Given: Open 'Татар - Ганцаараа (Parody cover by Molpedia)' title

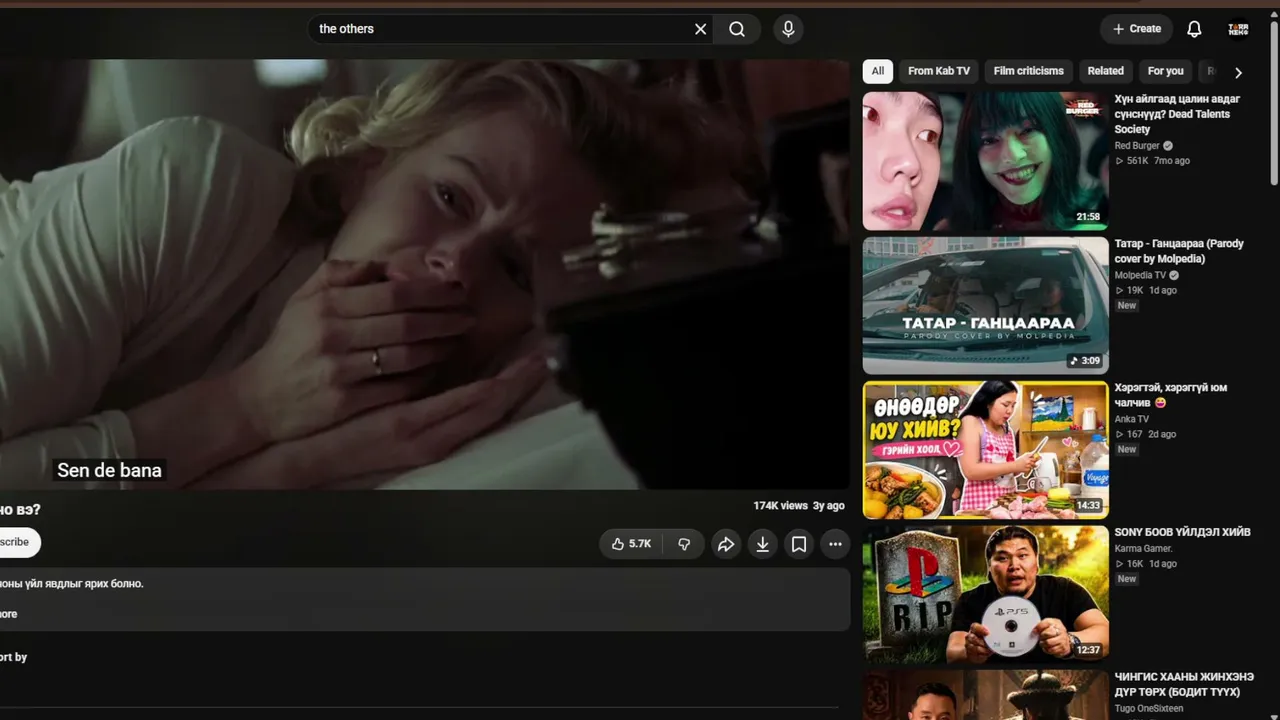Looking at the screenshot, I should (1178, 251).
